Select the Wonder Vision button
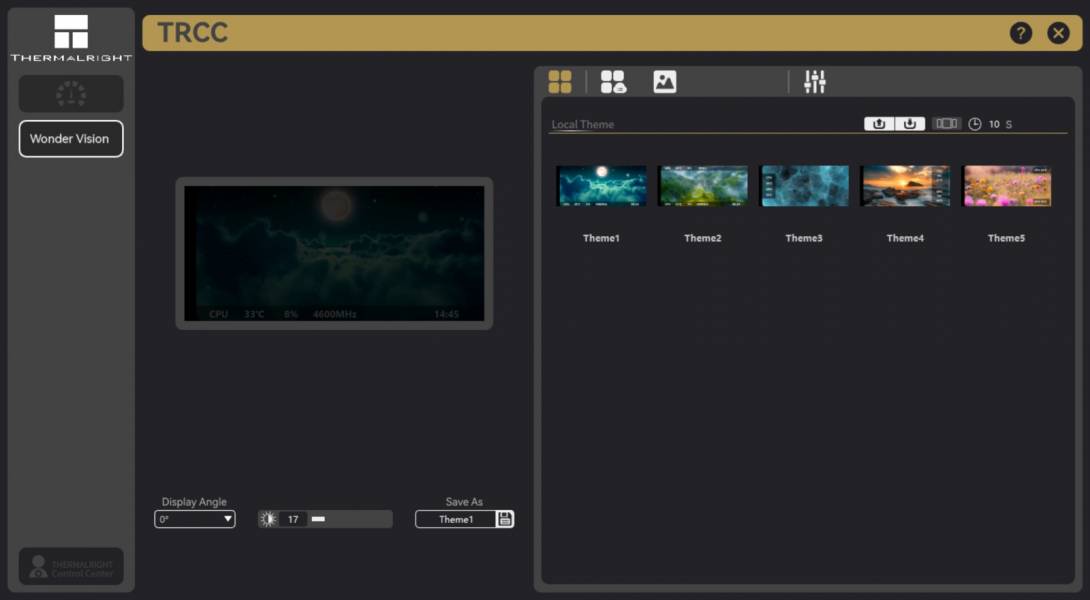The image size is (1090, 600). [71, 139]
